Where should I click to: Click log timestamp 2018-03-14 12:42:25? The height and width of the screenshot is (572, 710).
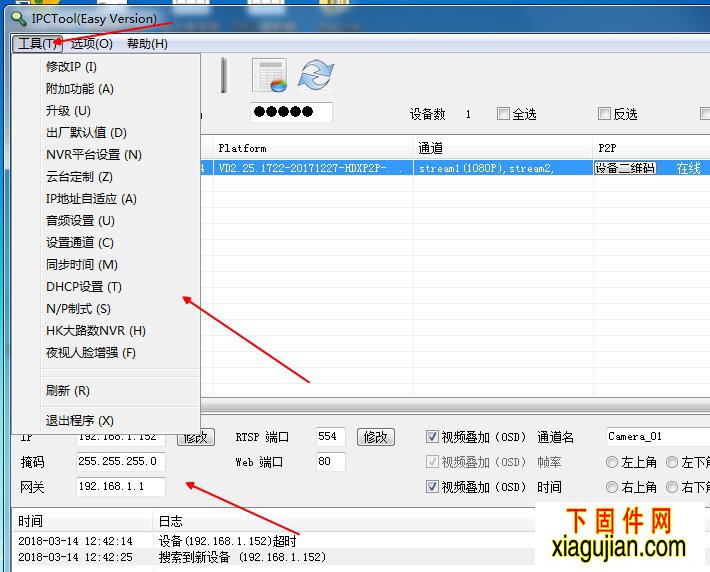pos(75,557)
